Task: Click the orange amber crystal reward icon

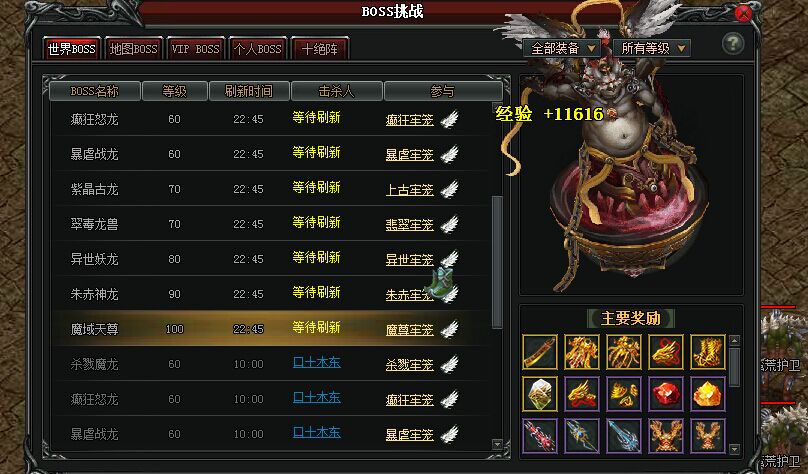Action: click(x=708, y=394)
